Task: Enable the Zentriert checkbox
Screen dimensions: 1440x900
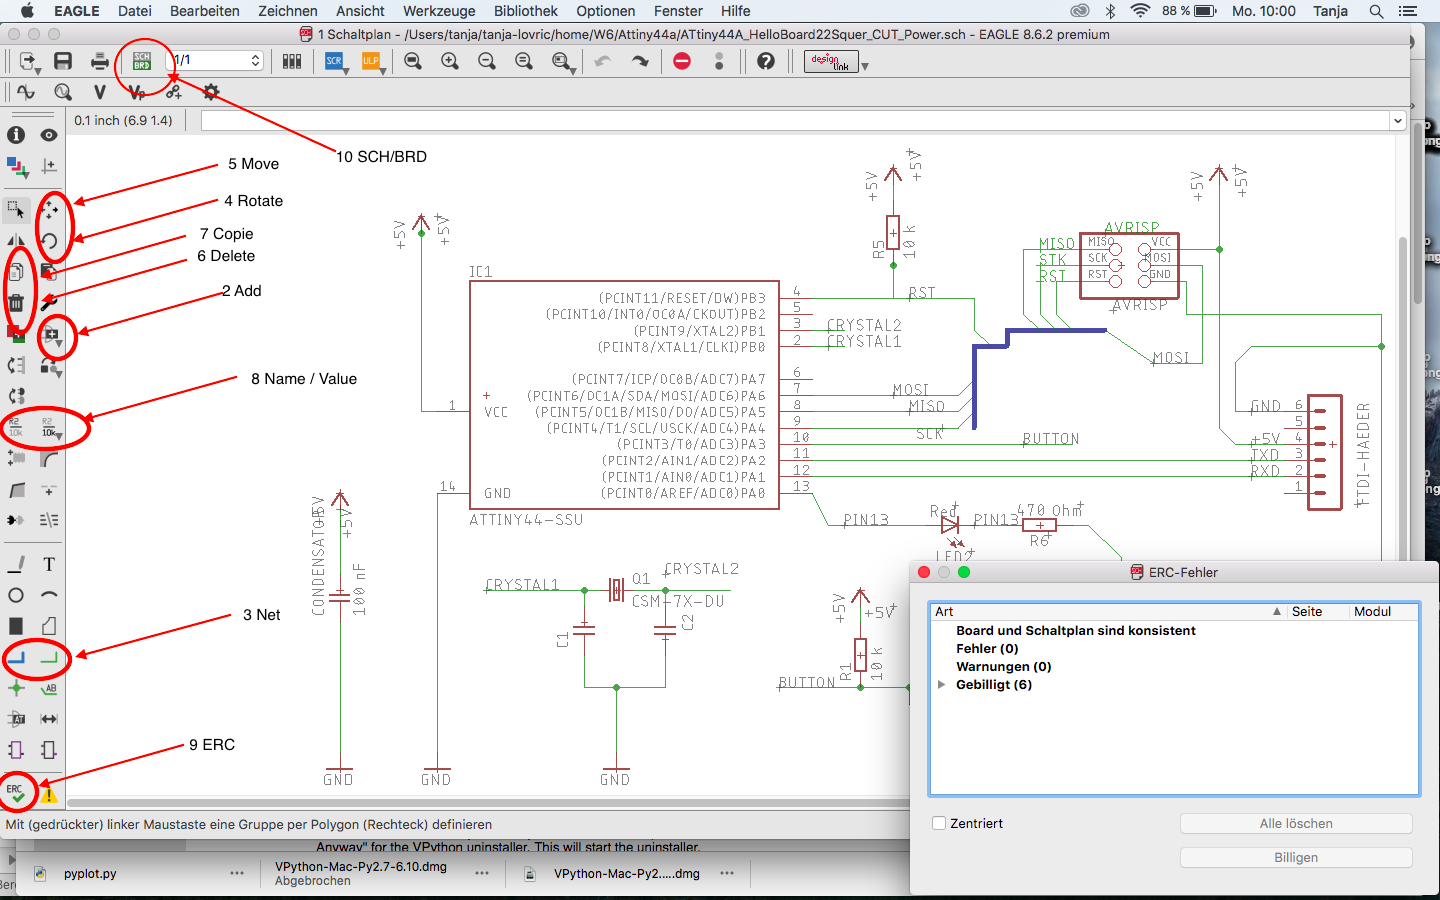Action: (938, 823)
